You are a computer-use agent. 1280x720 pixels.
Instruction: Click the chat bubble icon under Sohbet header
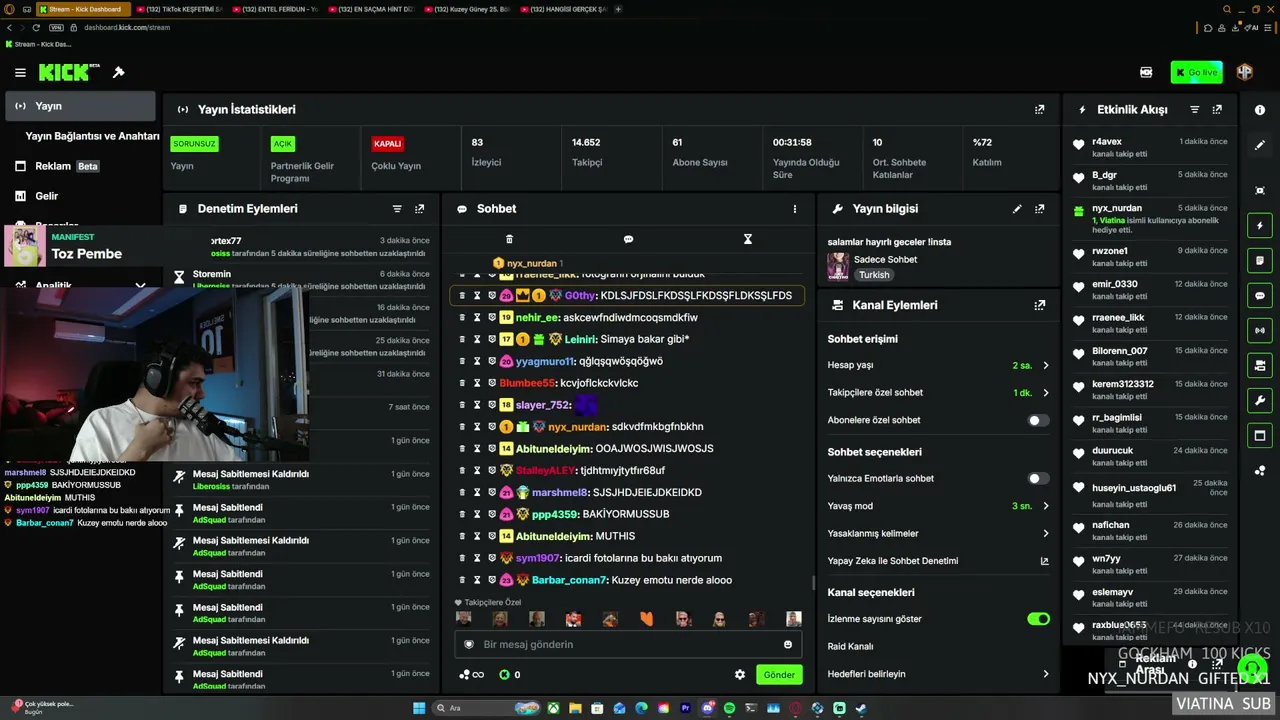(628, 239)
